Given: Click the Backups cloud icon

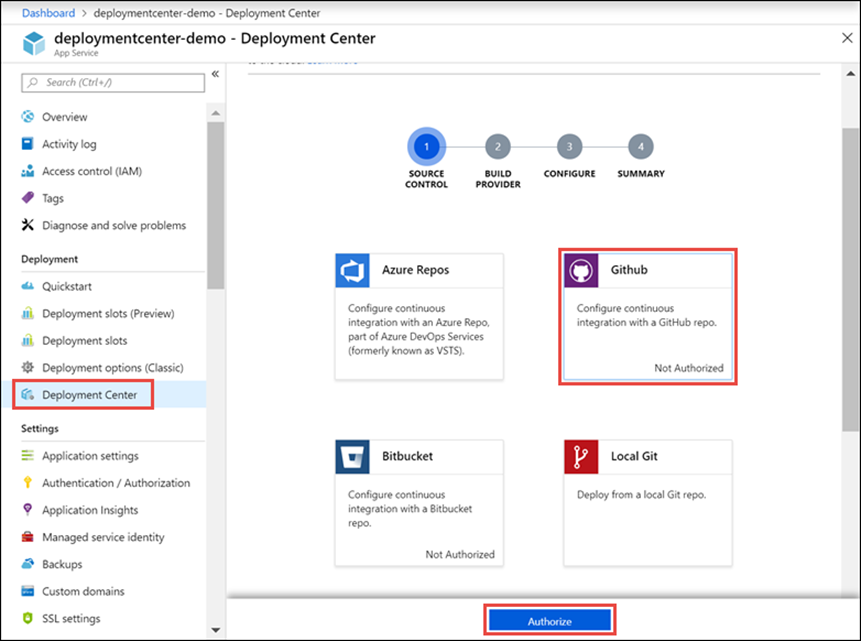Looking at the screenshot, I should pos(27,564).
